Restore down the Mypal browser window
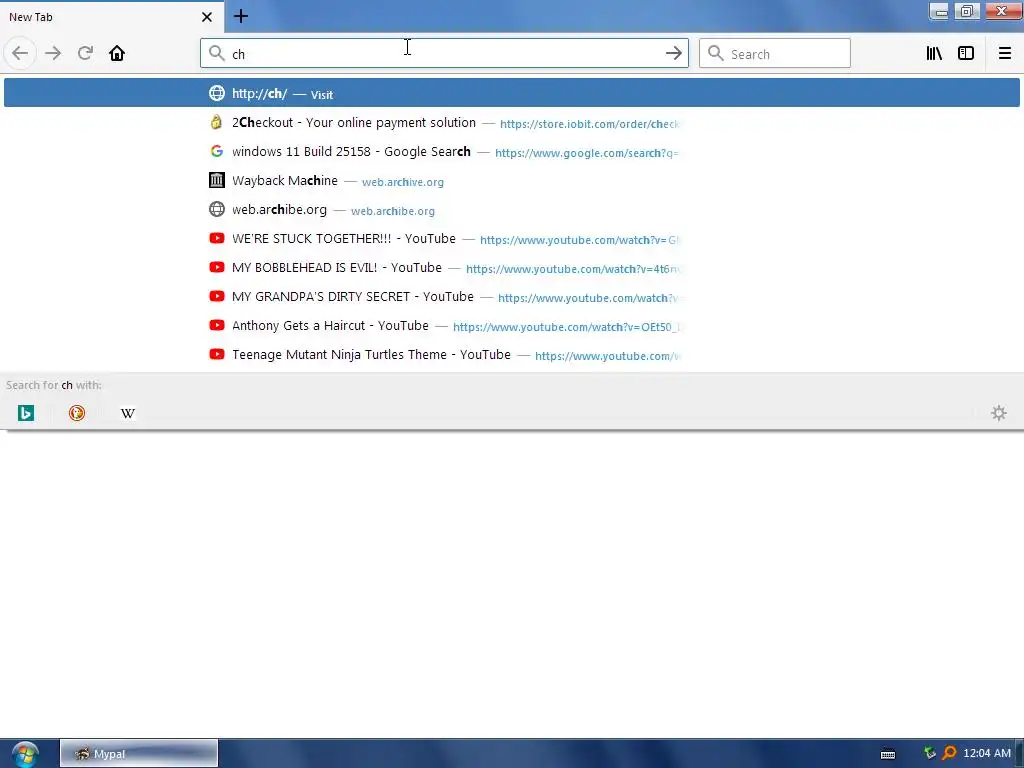Image resolution: width=1024 pixels, height=768 pixels. [967, 11]
